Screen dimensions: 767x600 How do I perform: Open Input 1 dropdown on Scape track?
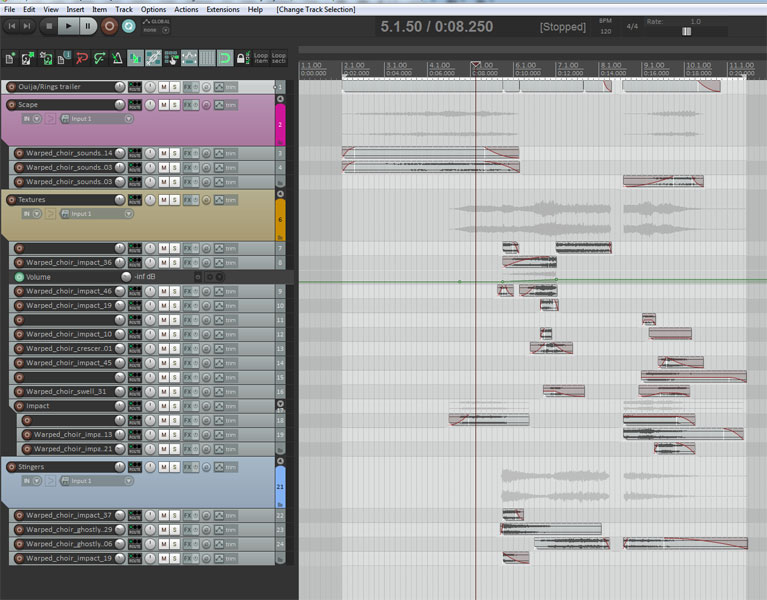[x=96, y=118]
